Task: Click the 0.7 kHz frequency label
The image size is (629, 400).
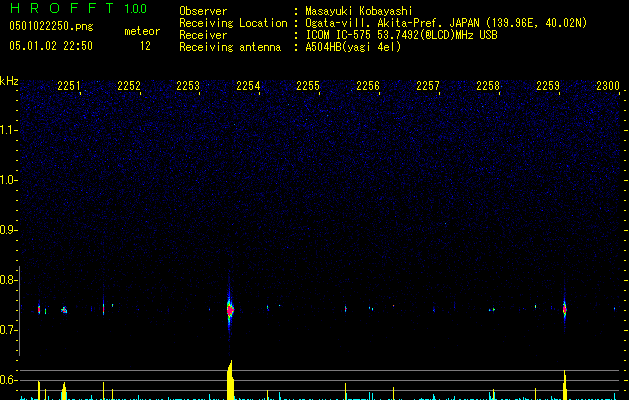Action: pyautogui.click(x=8, y=330)
